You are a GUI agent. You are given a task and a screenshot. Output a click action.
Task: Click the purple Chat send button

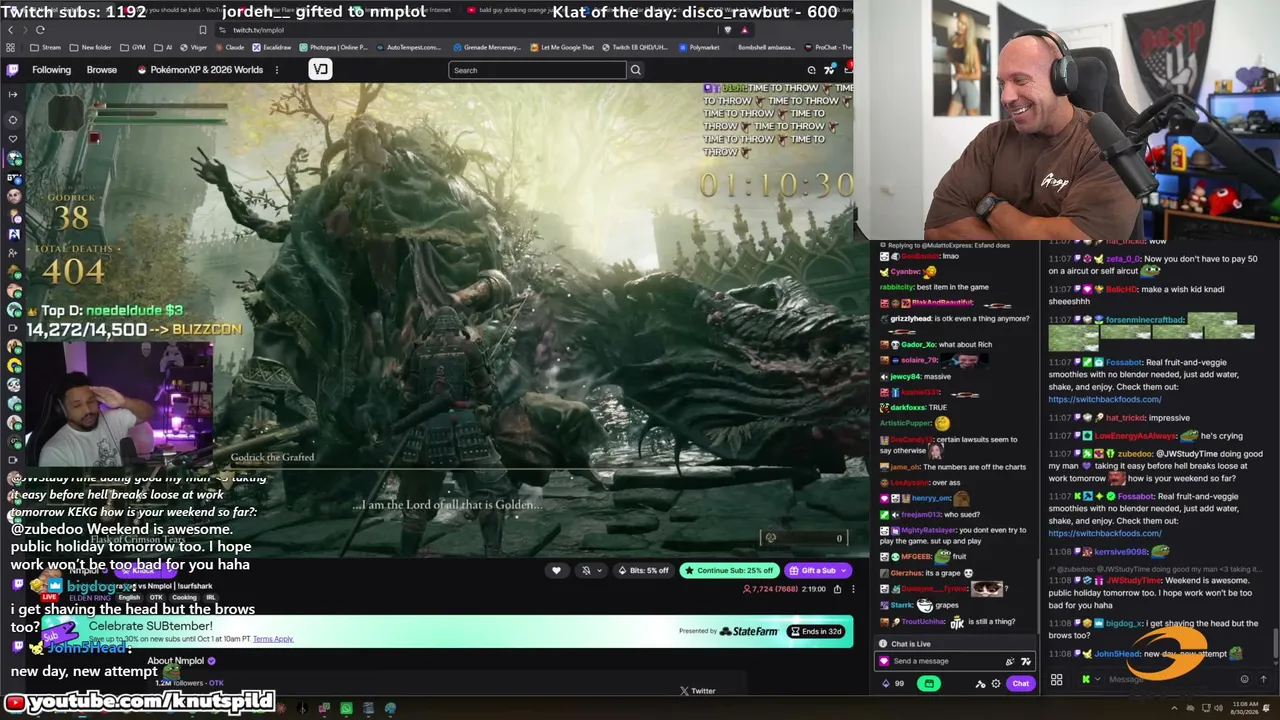coord(1020,684)
